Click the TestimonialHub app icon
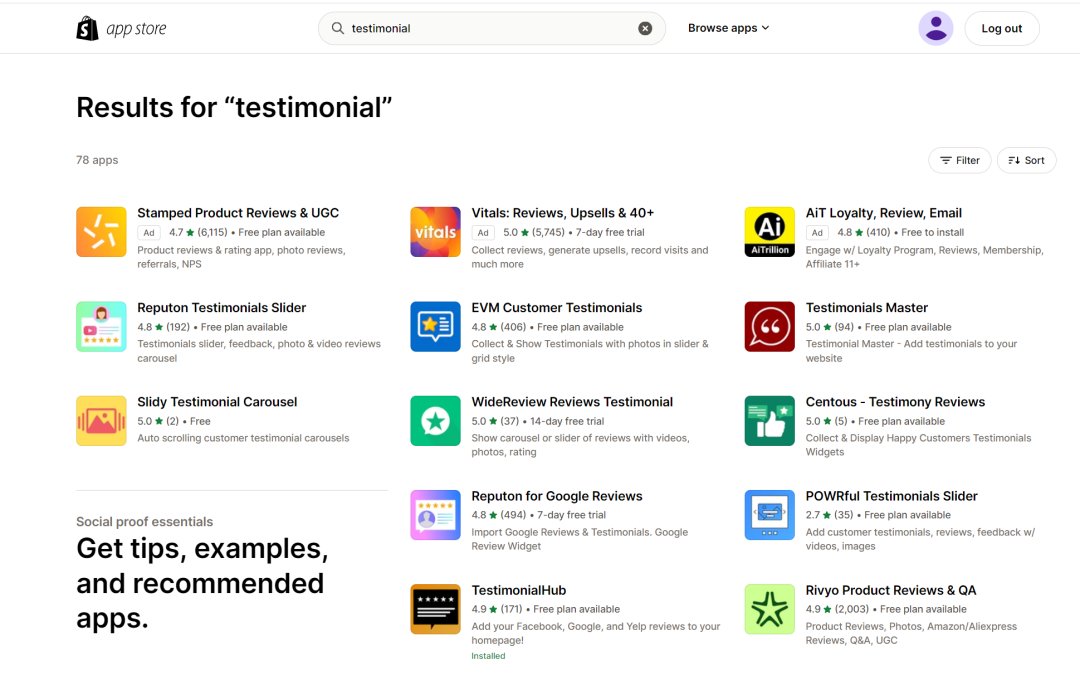The width and height of the screenshot is (1080, 675). click(435, 610)
